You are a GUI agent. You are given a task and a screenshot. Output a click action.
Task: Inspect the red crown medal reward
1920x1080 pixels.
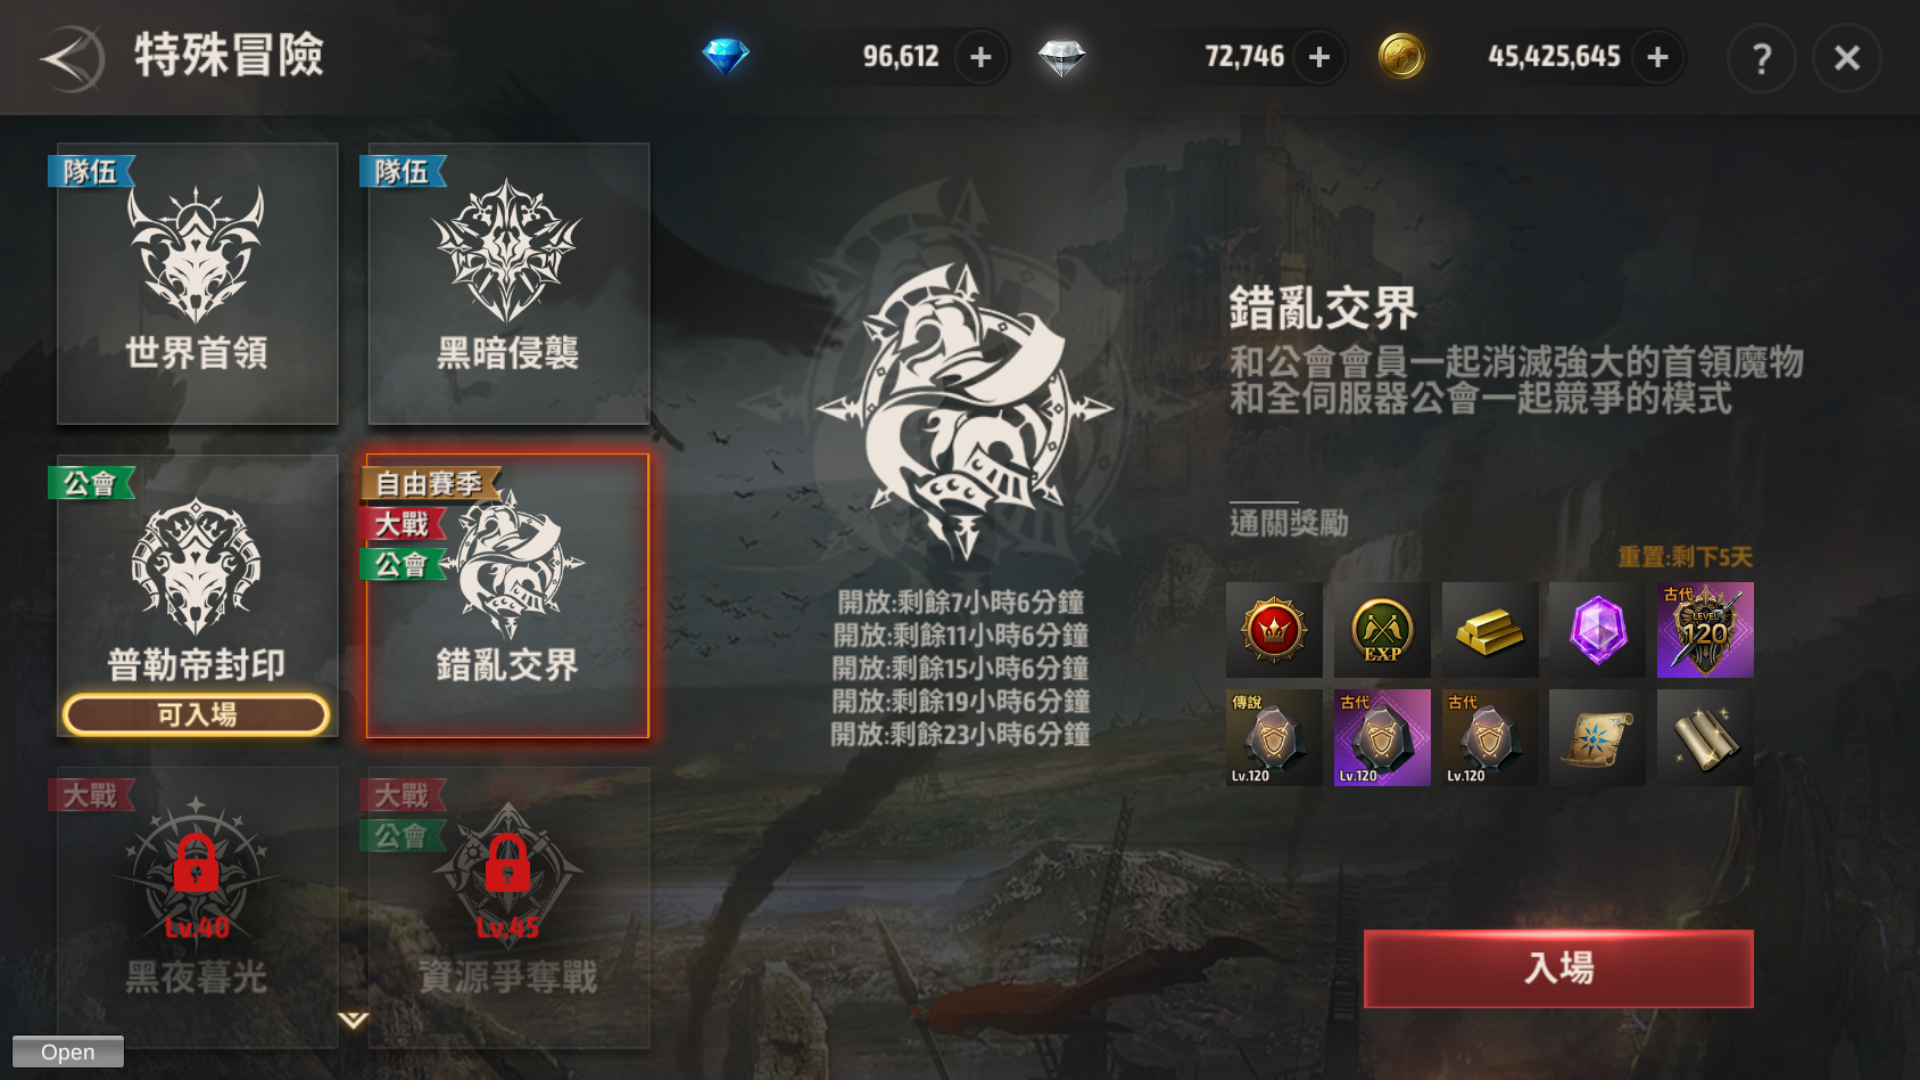point(1274,630)
